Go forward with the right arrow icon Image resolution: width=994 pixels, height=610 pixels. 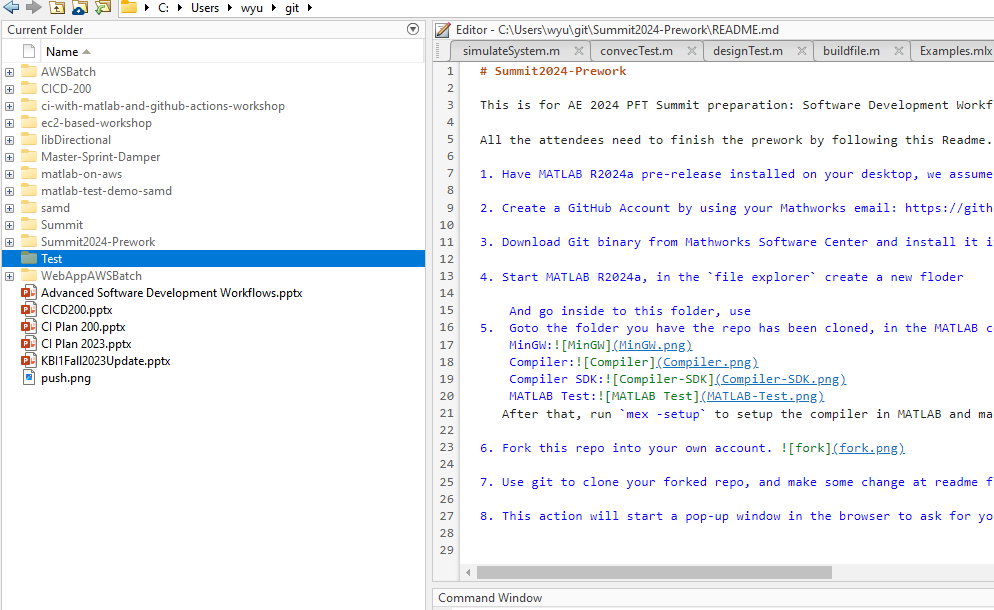[x=34, y=7]
